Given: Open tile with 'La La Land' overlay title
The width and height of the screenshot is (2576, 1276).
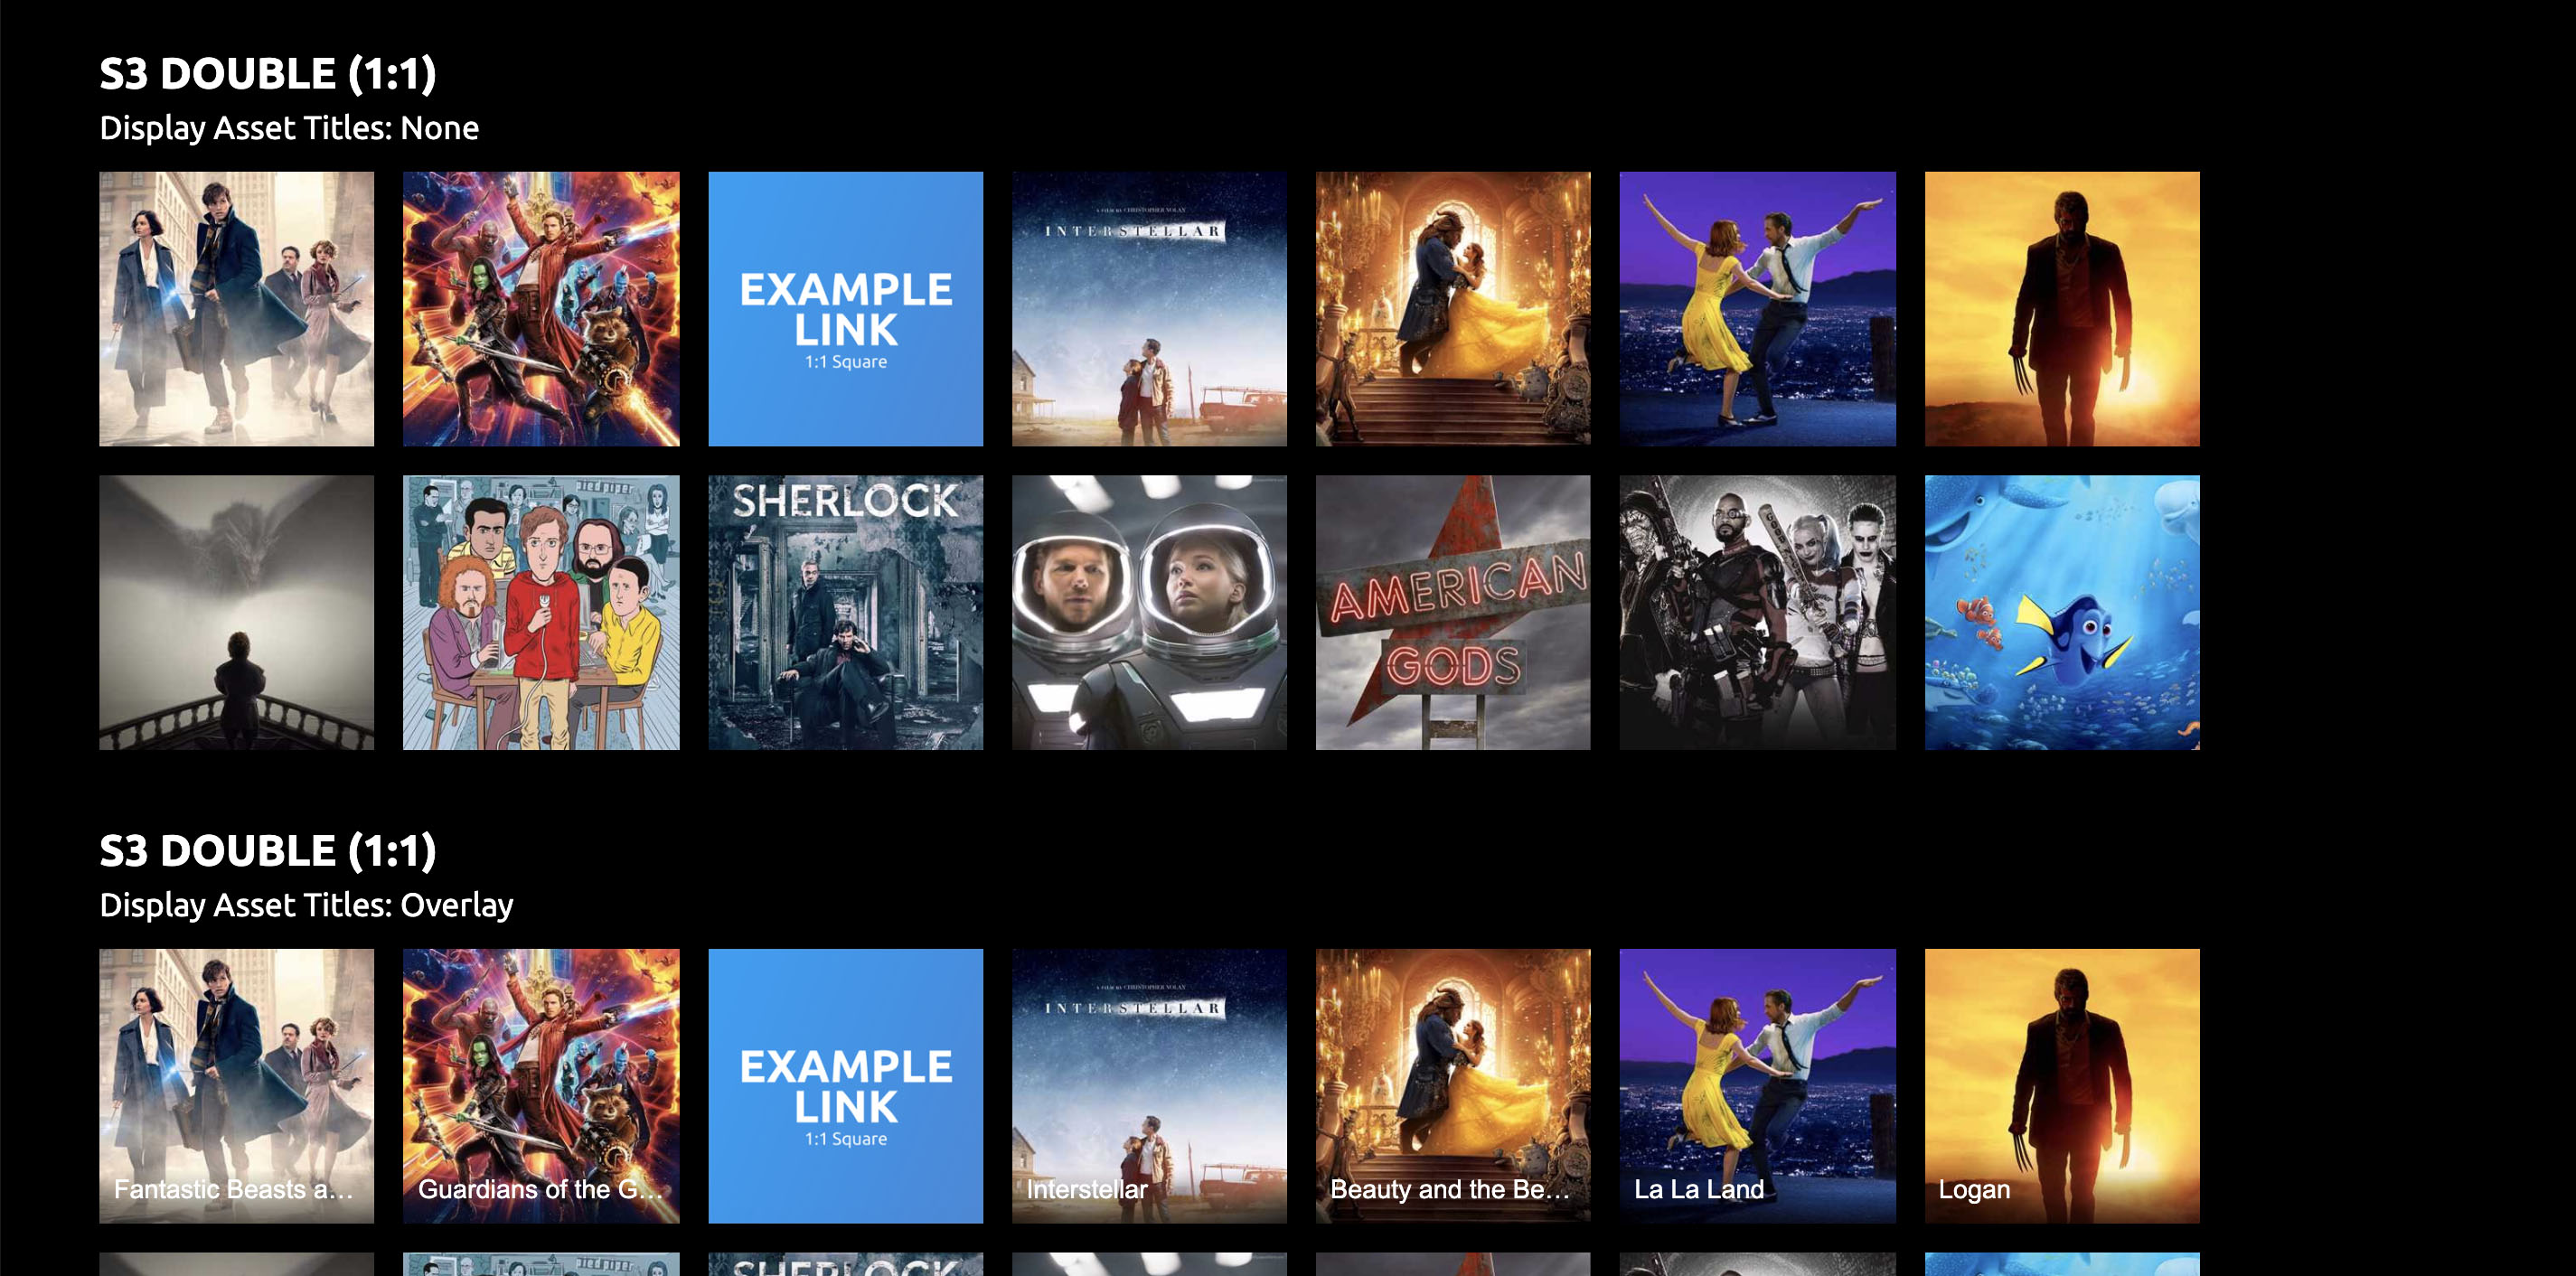Looking at the screenshot, I should pos(1758,1086).
